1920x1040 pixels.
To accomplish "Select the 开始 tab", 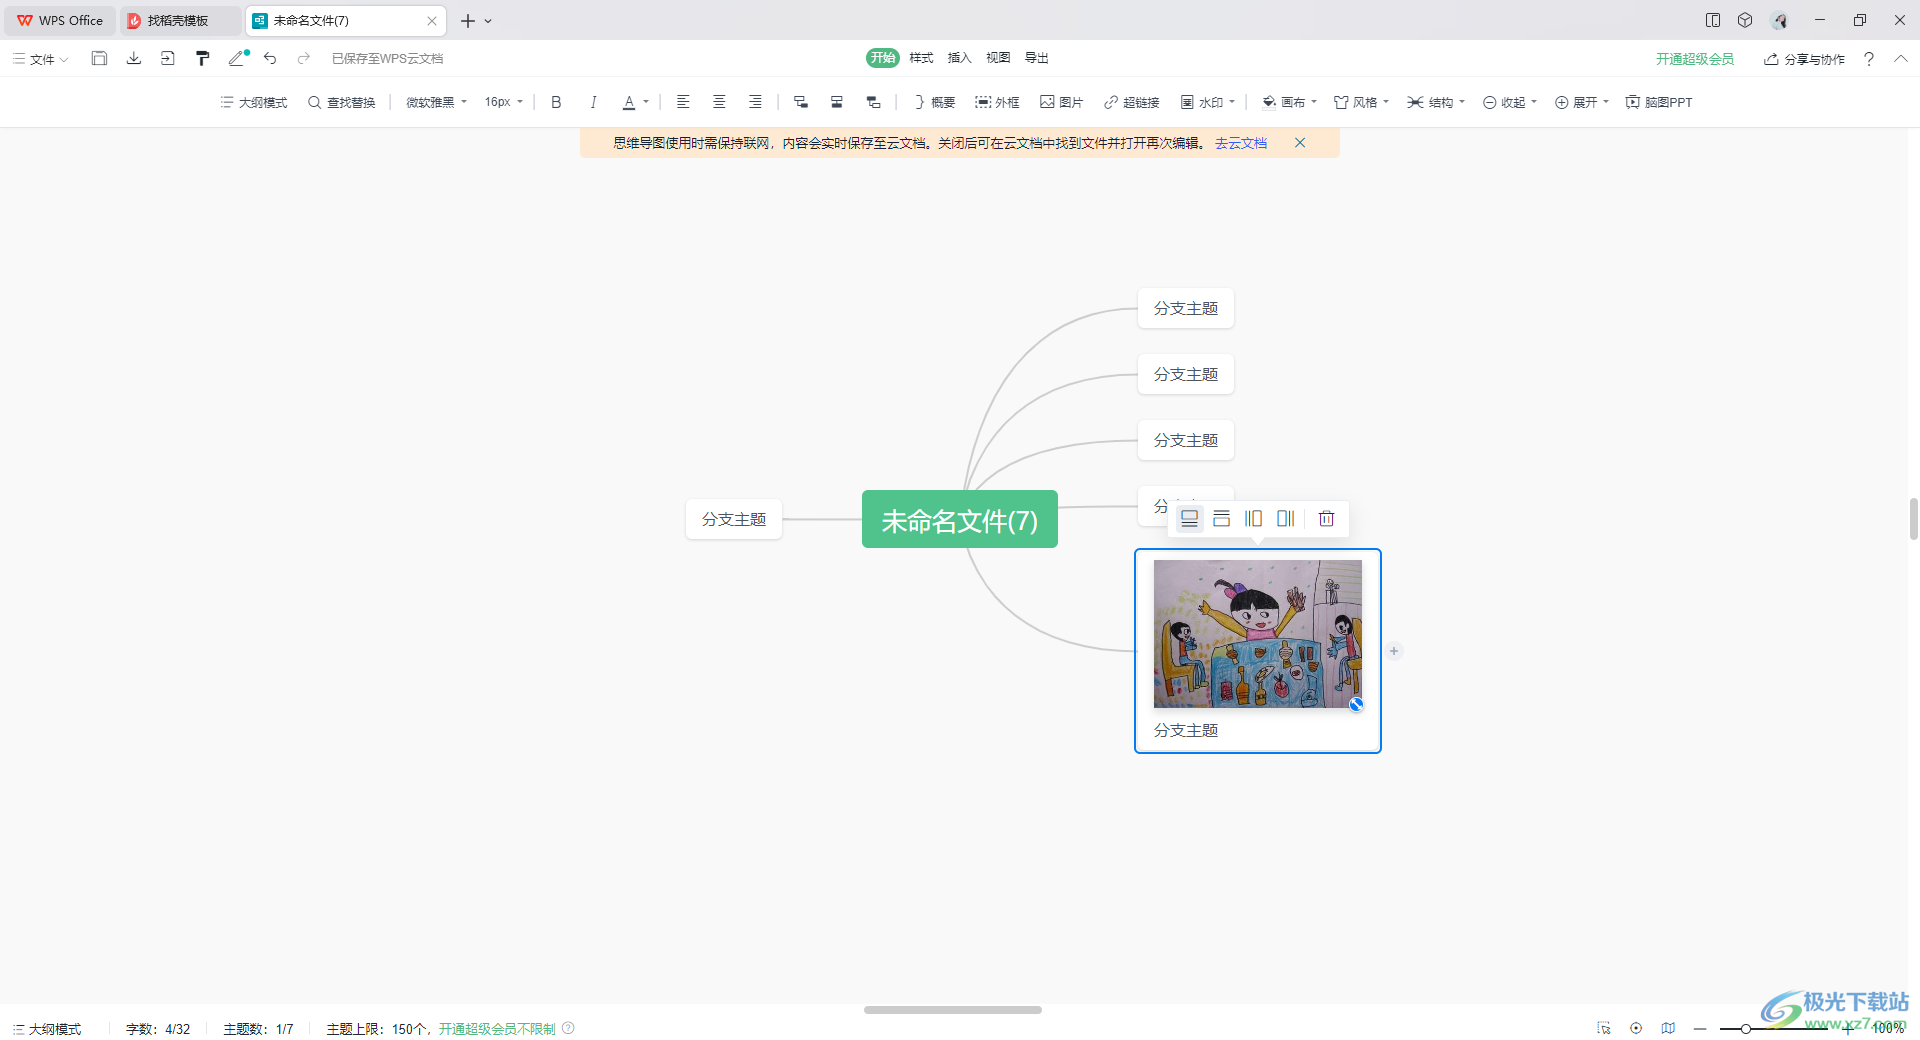I will (x=883, y=58).
